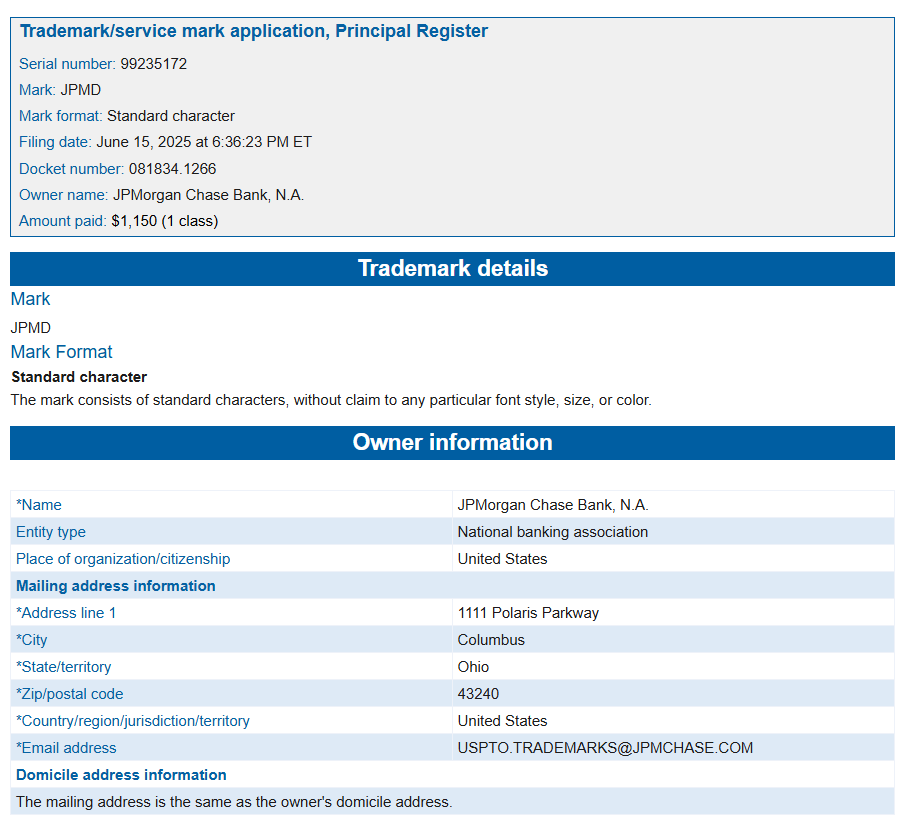Select 'United States' in the country row

tap(502, 721)
